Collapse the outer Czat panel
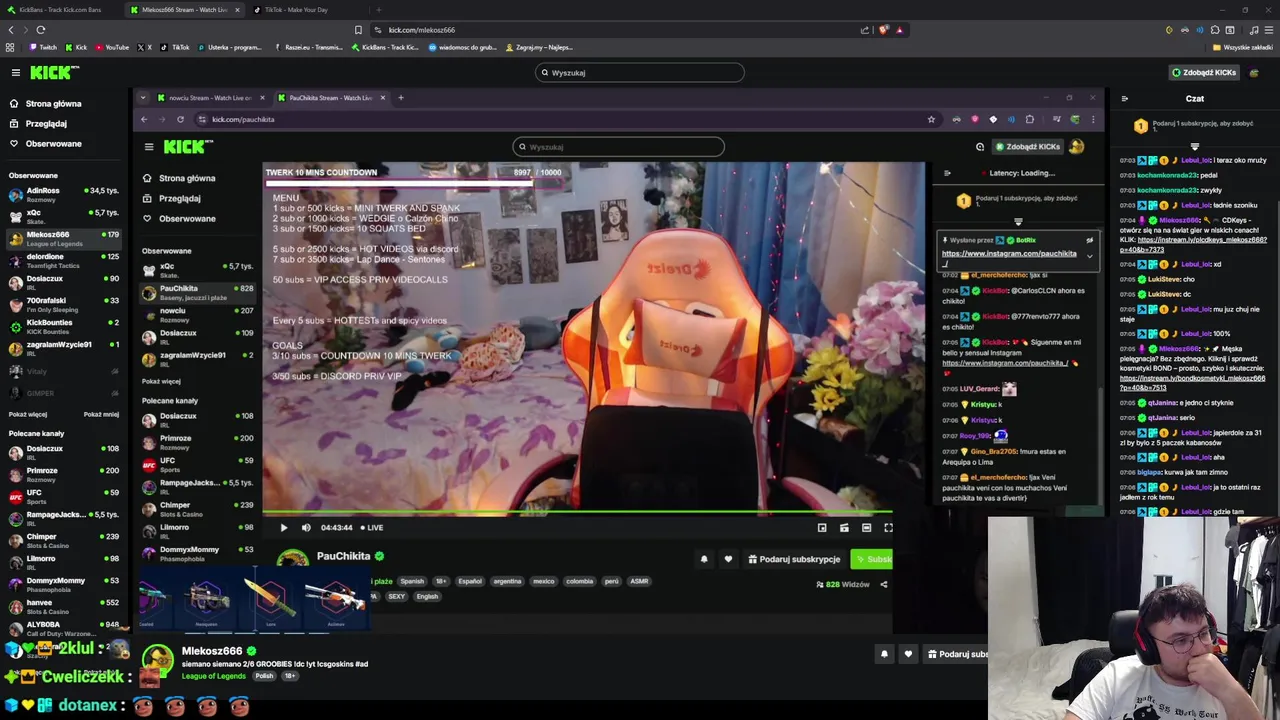This screenshot has width=1280, height=720. coord(1124,98)
